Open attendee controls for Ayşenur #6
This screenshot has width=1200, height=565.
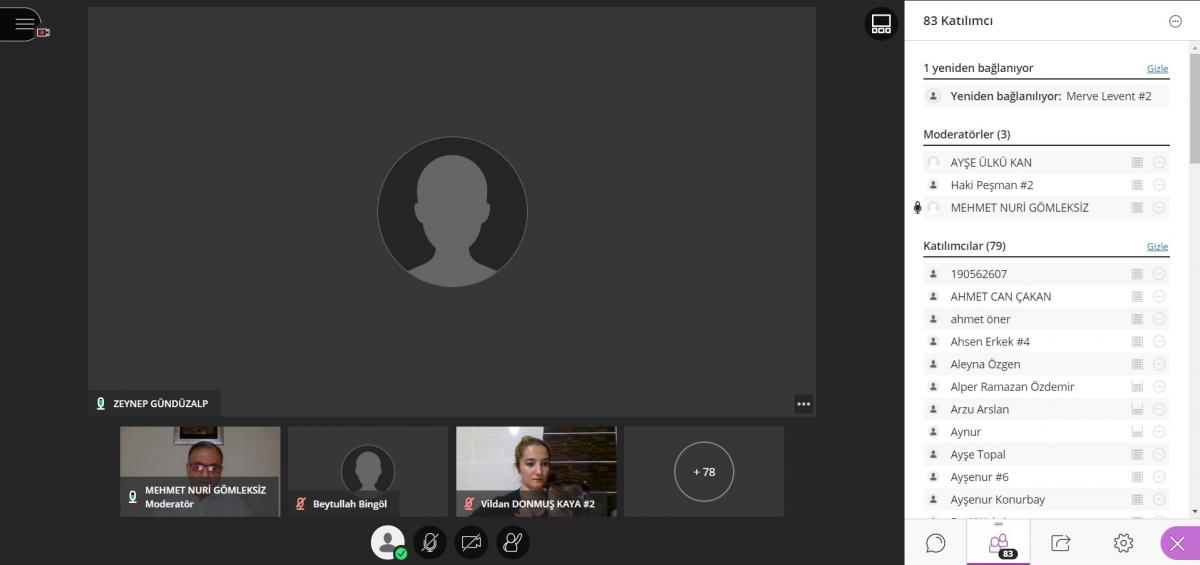[x=1159, y=477]
